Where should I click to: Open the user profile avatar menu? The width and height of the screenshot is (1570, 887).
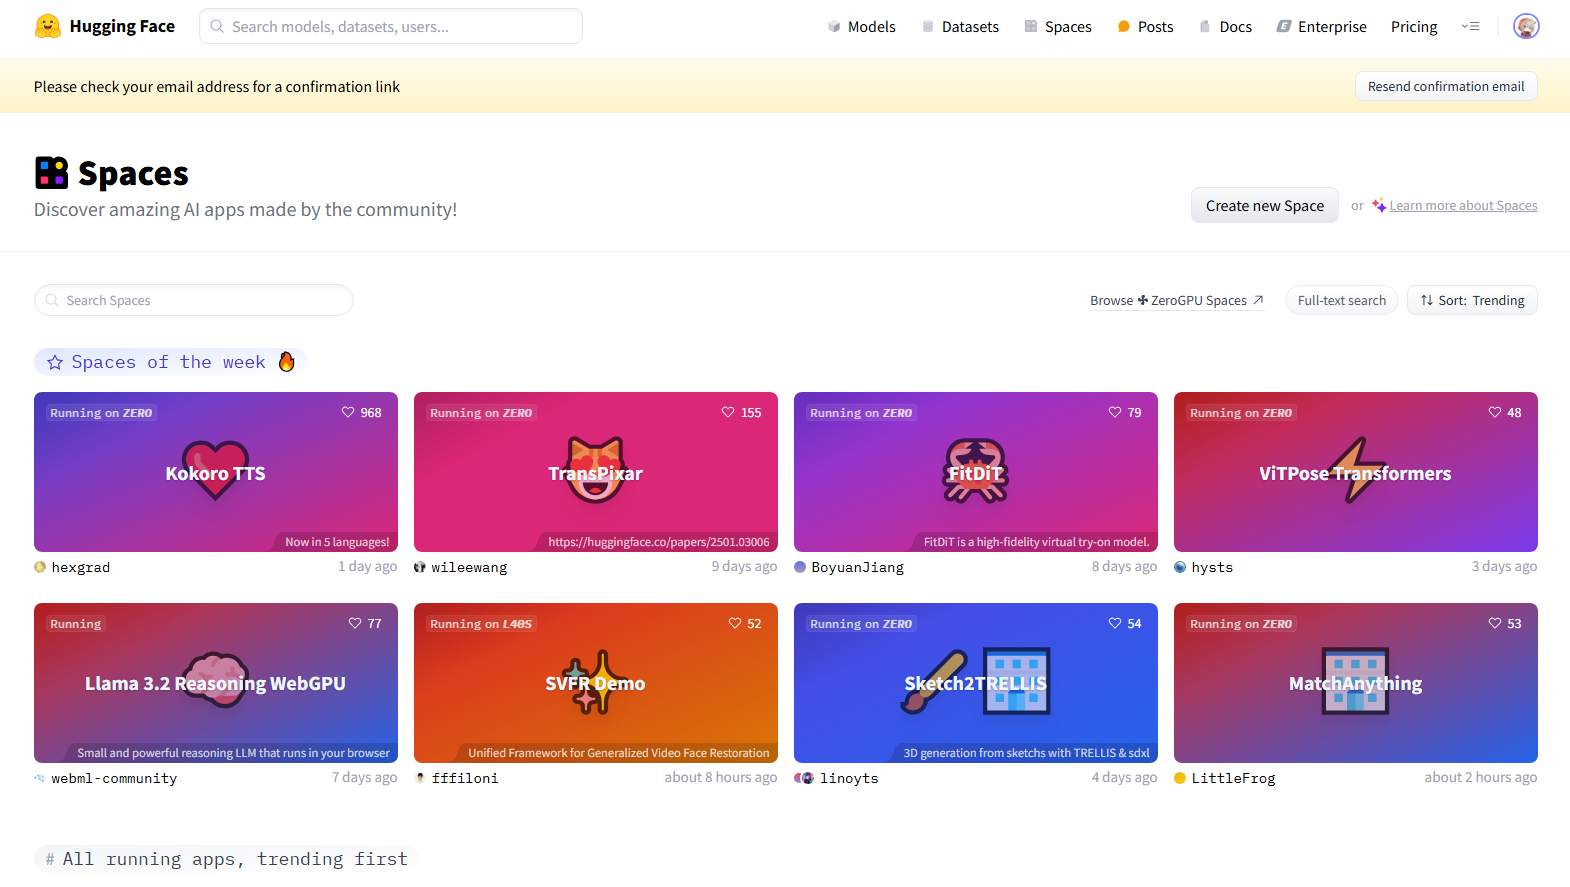pos(1526,26)
